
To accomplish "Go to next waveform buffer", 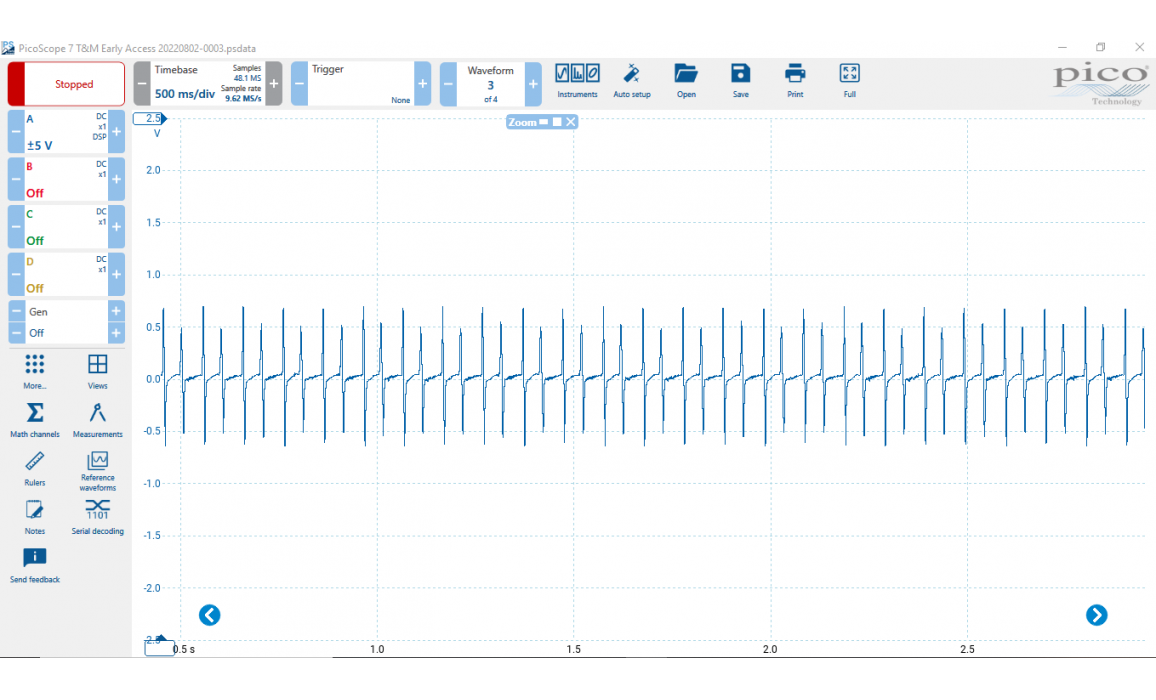I will click(533, 84).
